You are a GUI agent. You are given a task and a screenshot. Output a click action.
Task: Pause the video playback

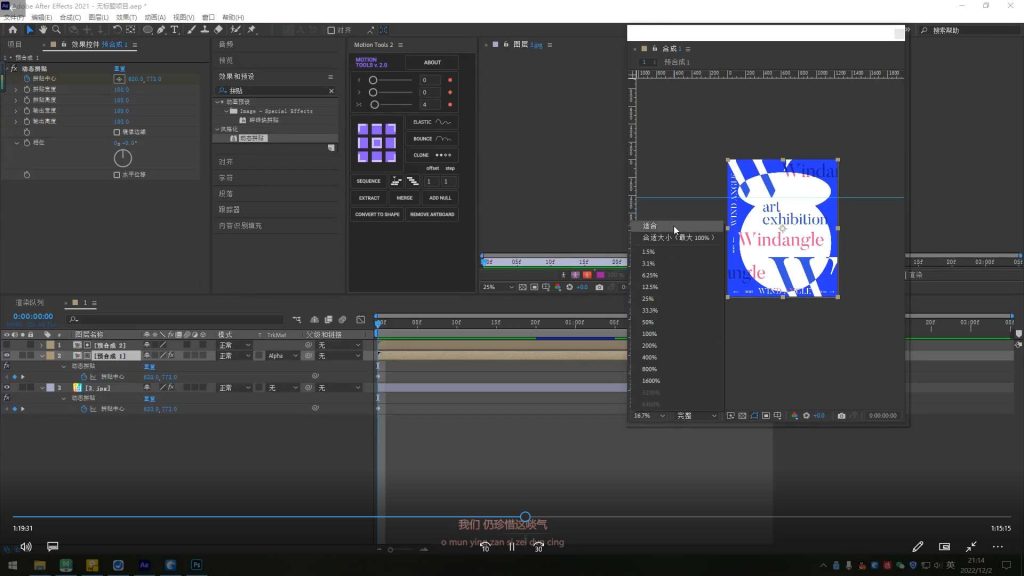coord(512,547)
